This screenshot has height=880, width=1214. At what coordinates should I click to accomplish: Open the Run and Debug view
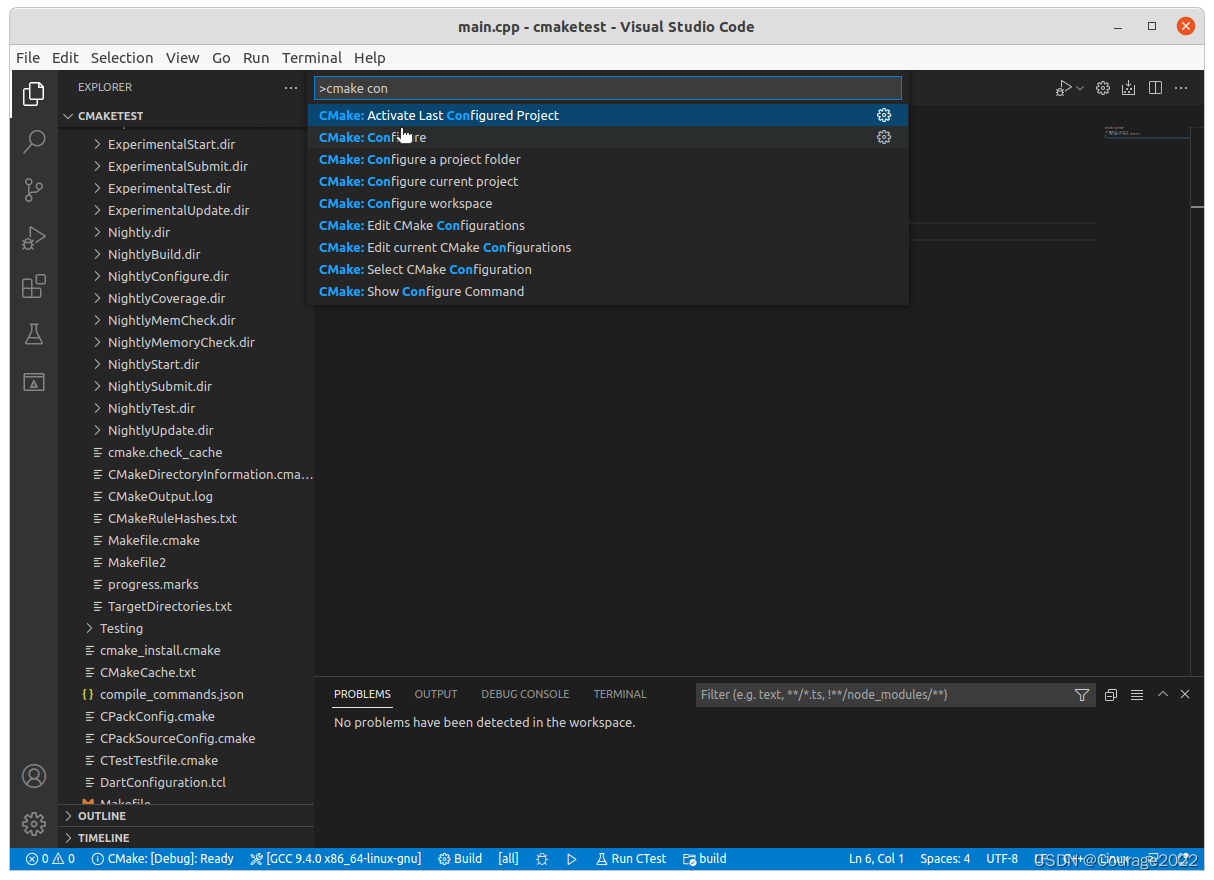(x=34, y=238)
